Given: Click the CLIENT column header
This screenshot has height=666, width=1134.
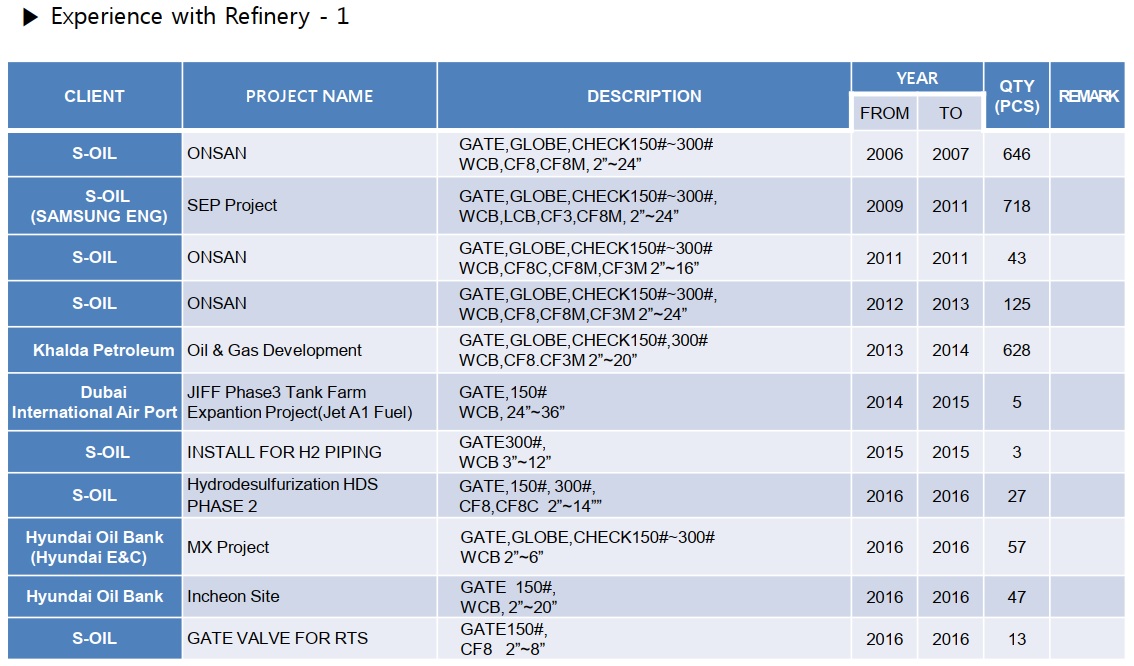Looking at the screenshot, I should [x=94, y=96].
